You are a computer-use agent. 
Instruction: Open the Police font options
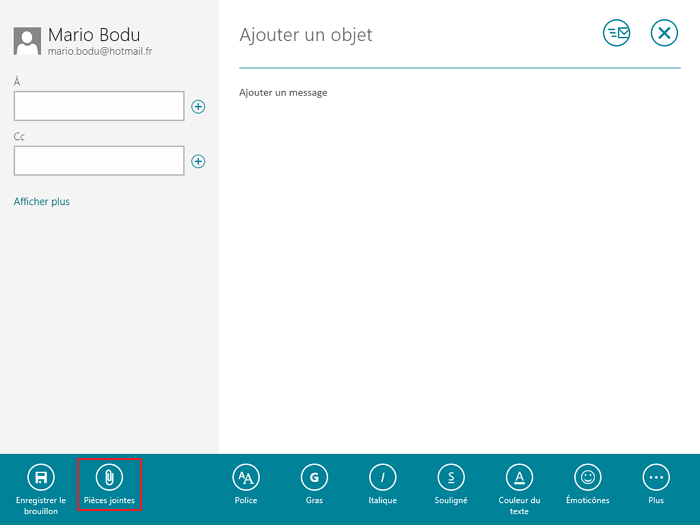[x=246, y=484]
